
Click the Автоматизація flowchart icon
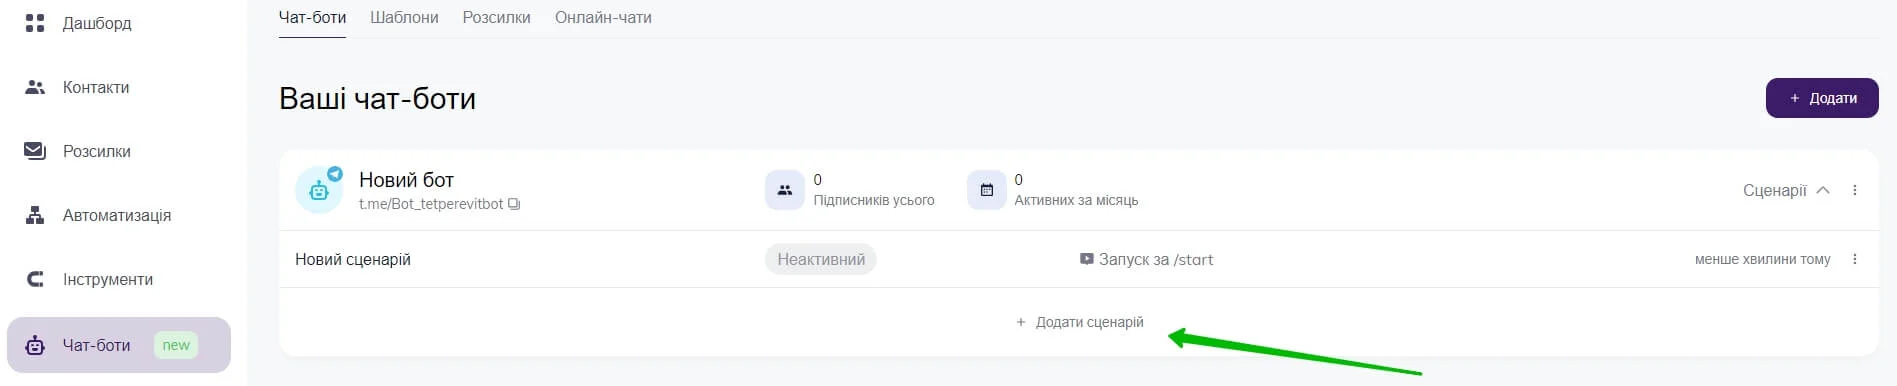(x=35, y=215)
